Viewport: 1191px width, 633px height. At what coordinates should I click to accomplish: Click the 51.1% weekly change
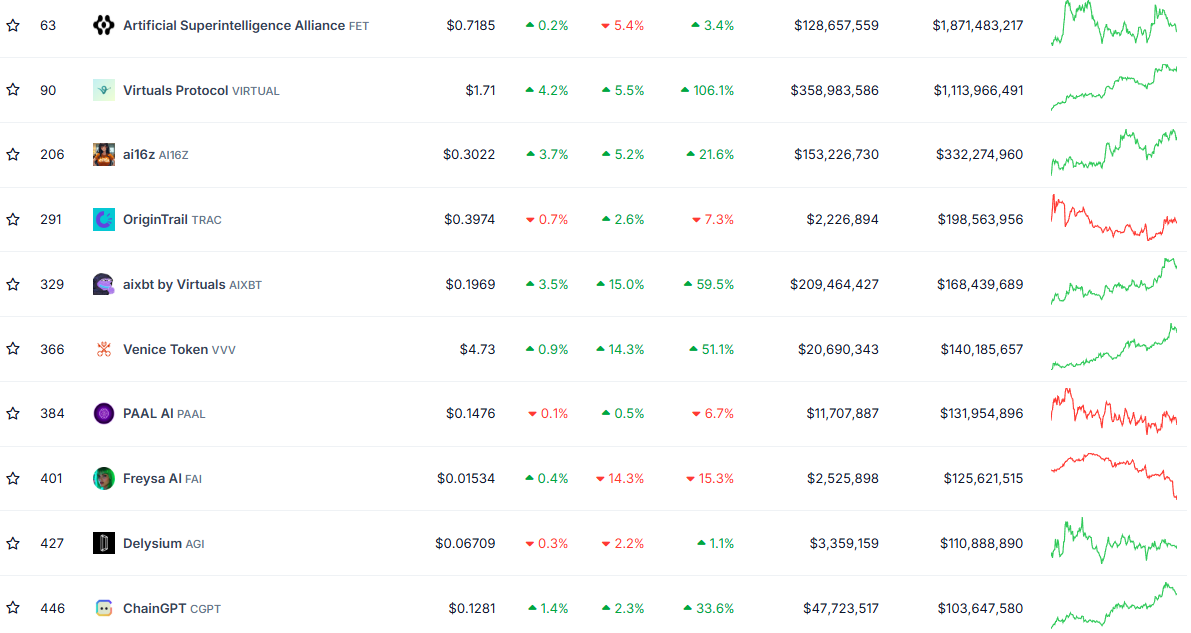712,350
